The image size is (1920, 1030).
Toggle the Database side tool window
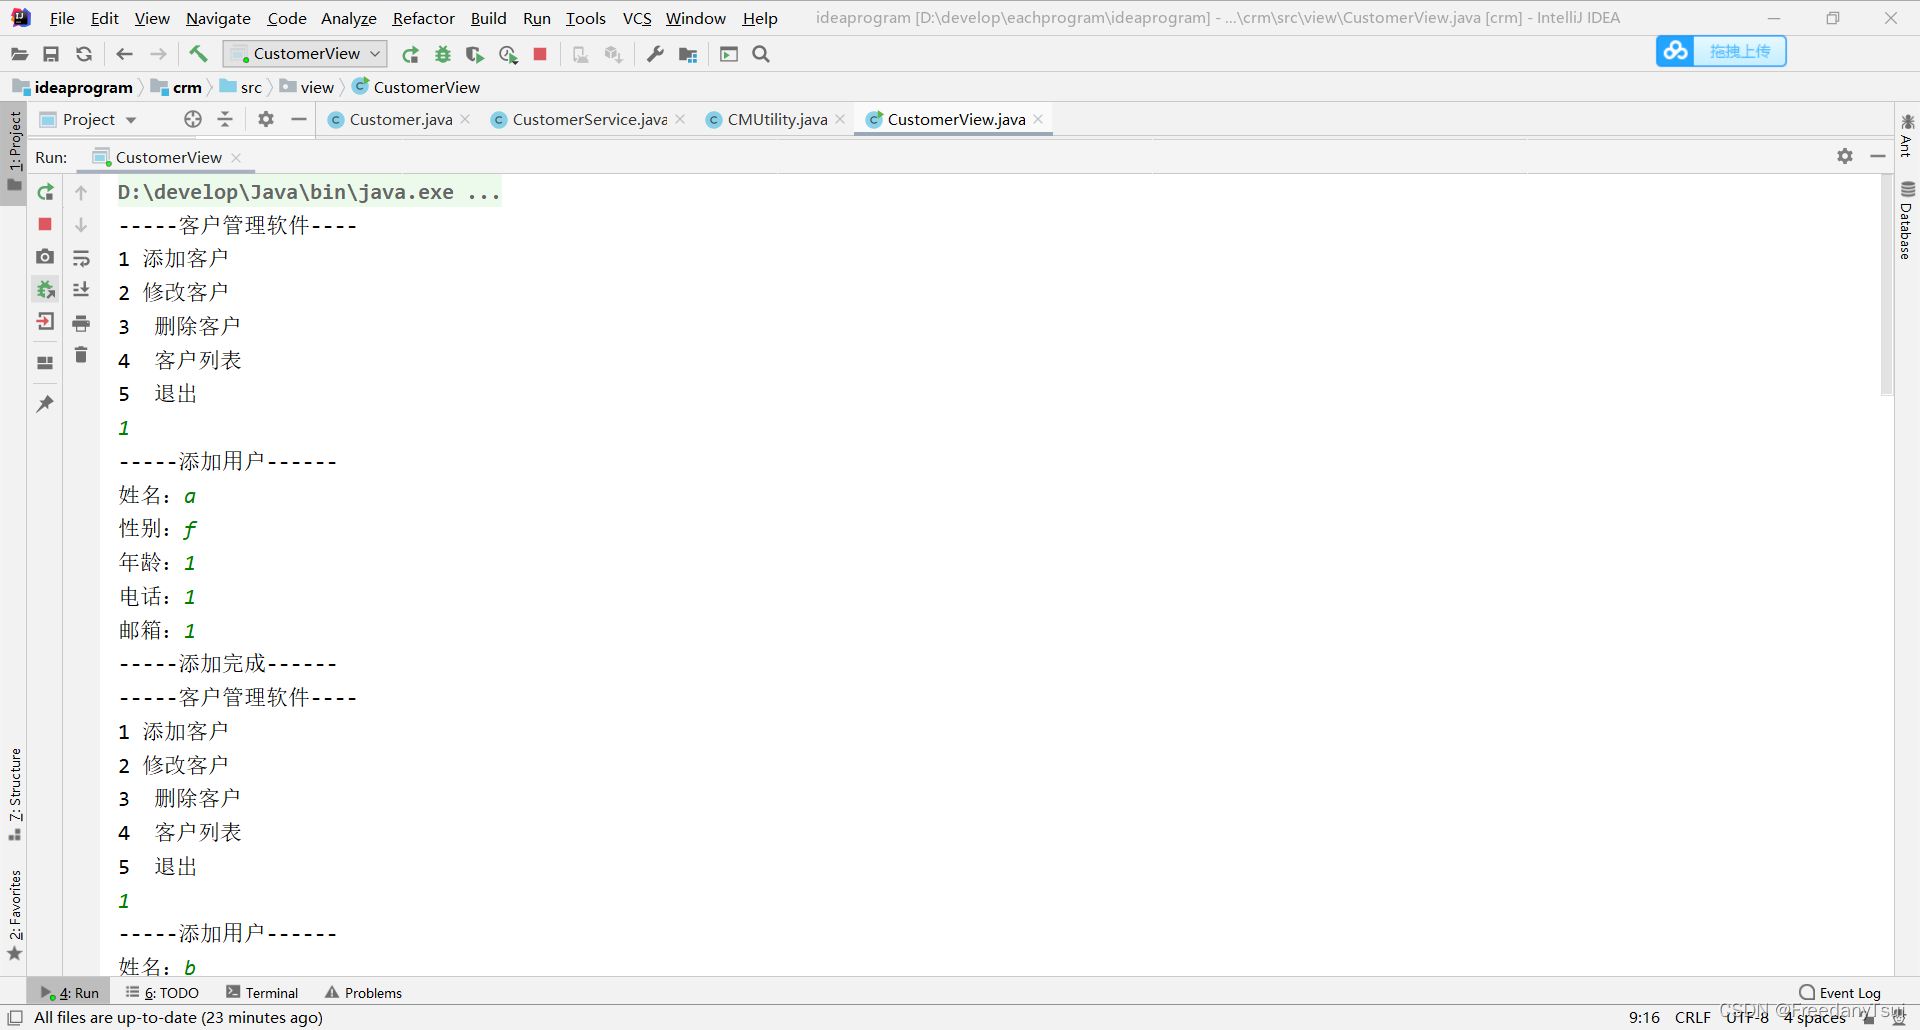(x=1907, y=220)
